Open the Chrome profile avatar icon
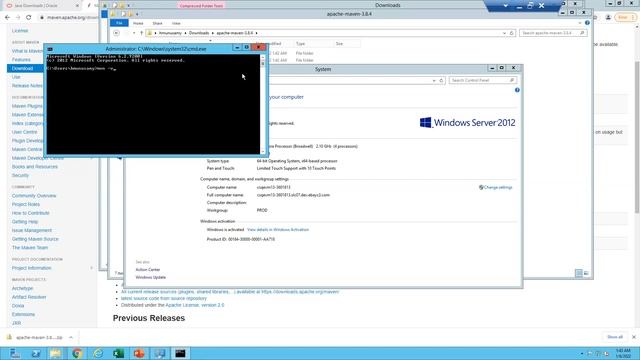 (608, 18)
